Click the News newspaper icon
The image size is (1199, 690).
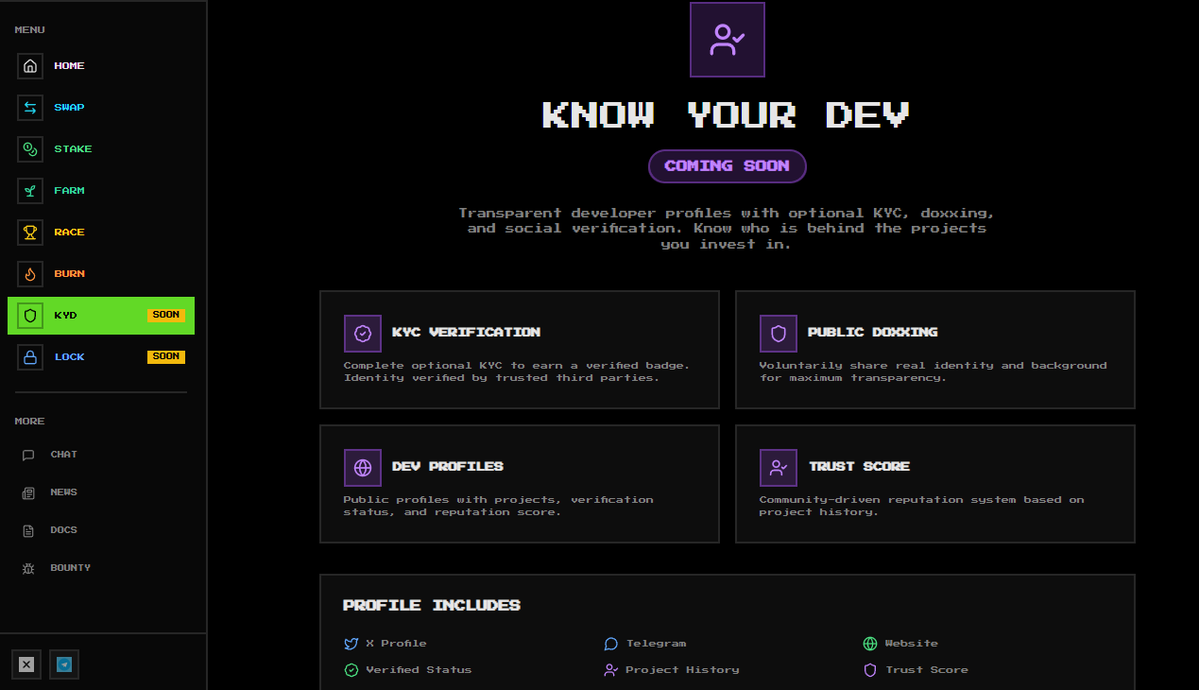tap(28, 493)
